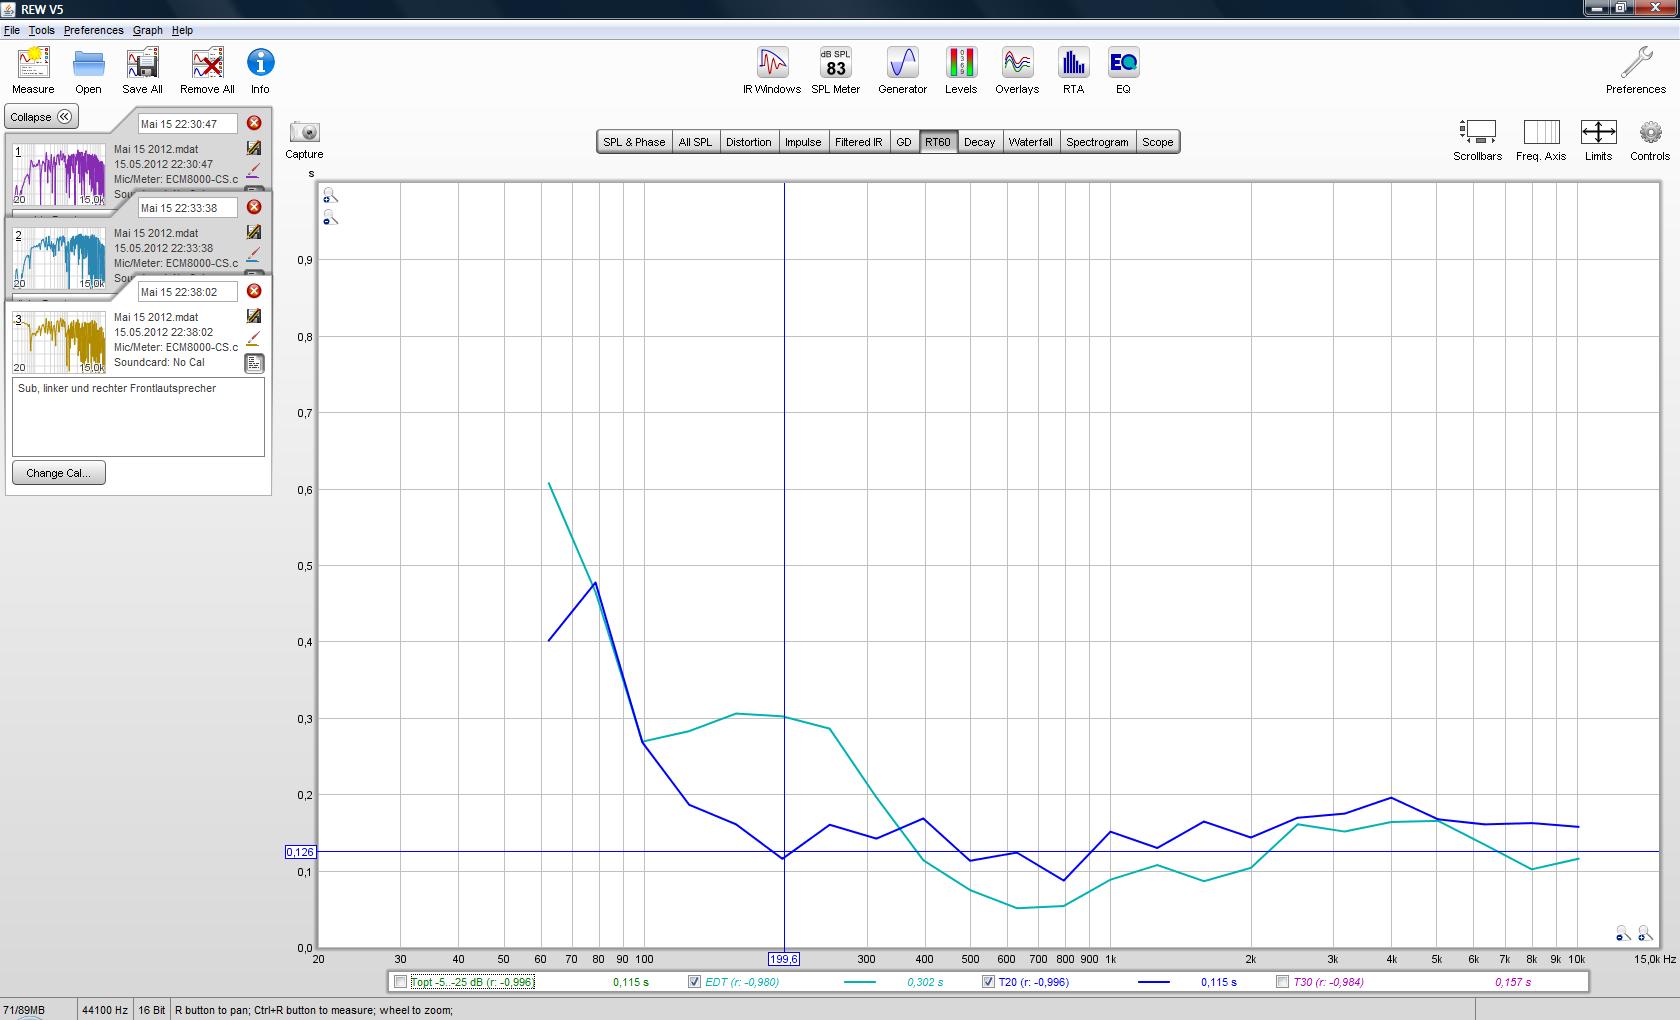Uncheck the T20 trace checkbox

click(x=988, y=982)
